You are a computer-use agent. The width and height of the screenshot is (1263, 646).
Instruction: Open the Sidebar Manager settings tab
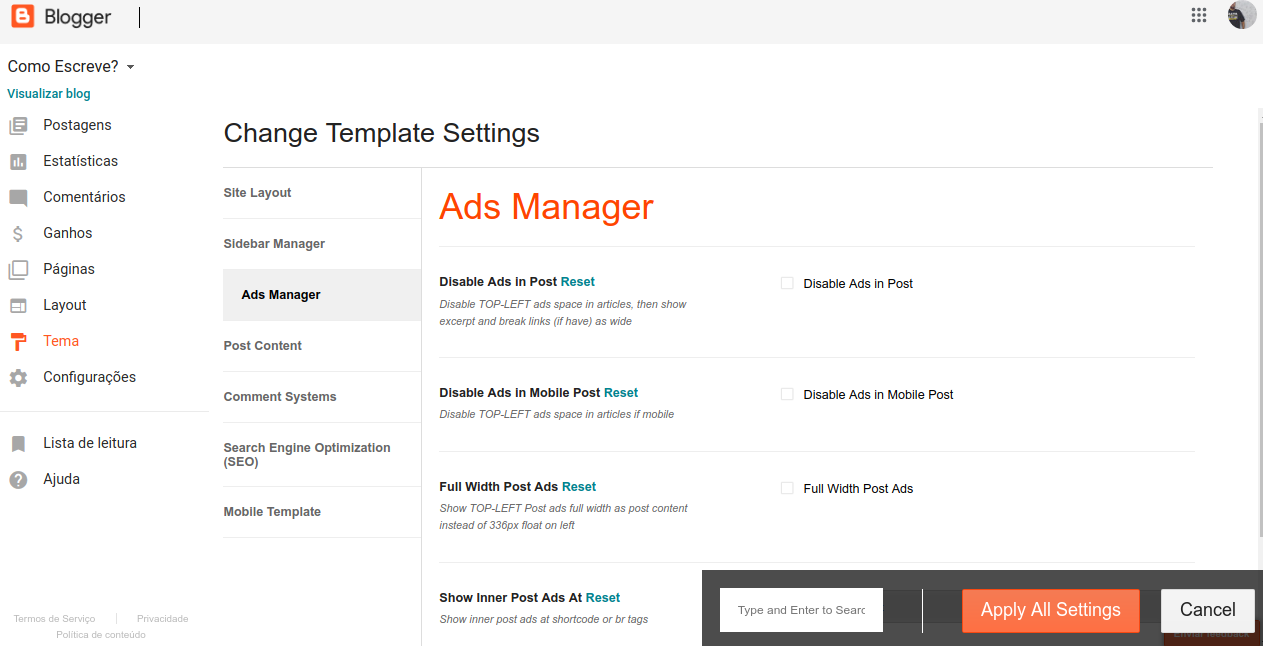(x=274, y=244)
